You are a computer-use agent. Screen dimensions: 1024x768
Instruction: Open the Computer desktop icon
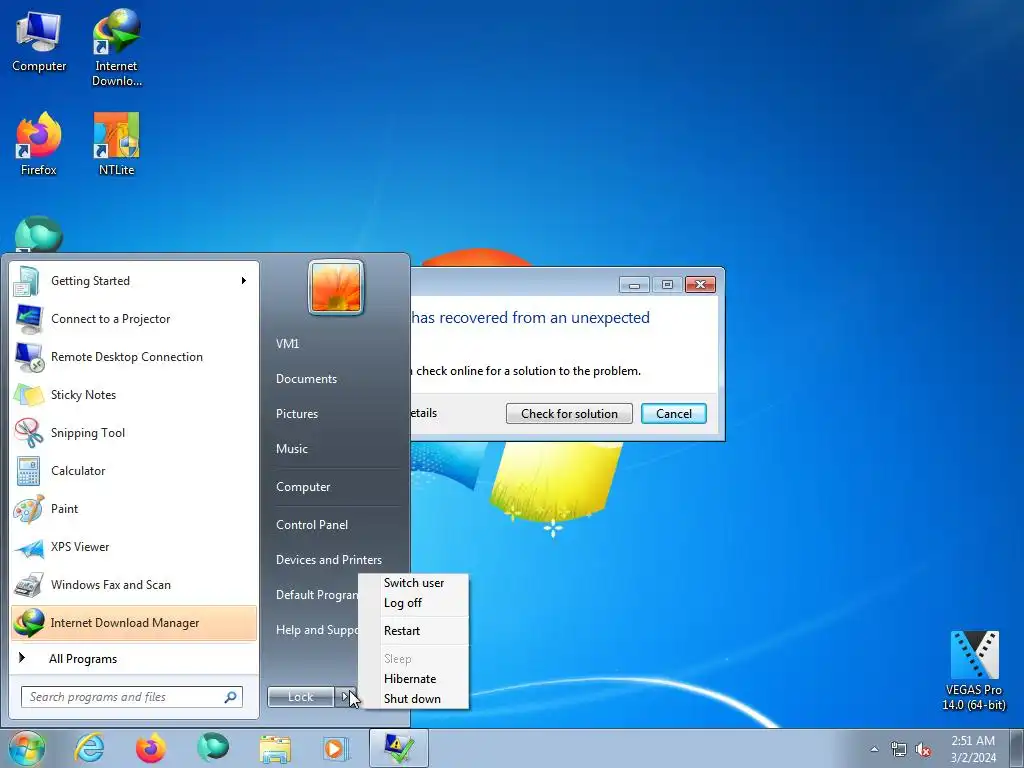tap(39, 42)
